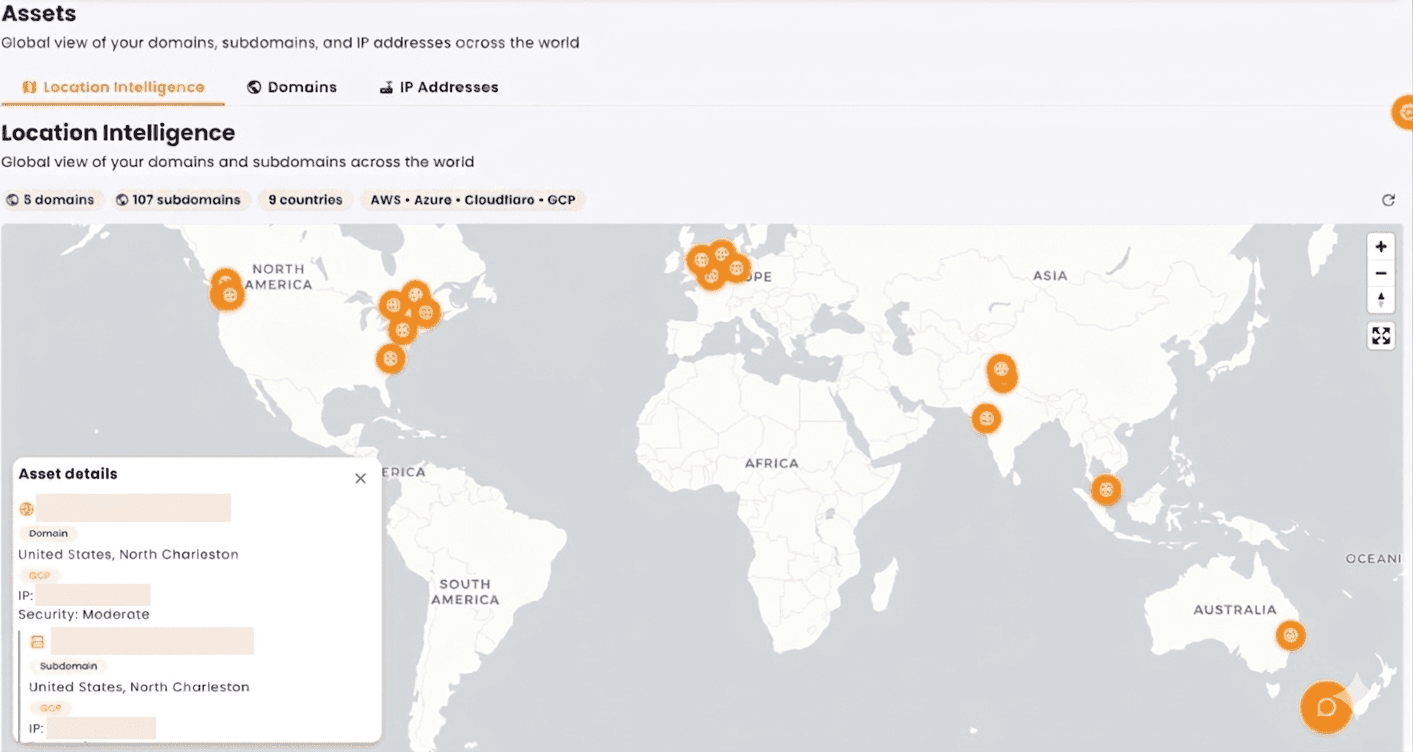Viewport: 1413px width, 752px height.
Task: Open the 107 subdomains summary pill
Action: (180, 199)
